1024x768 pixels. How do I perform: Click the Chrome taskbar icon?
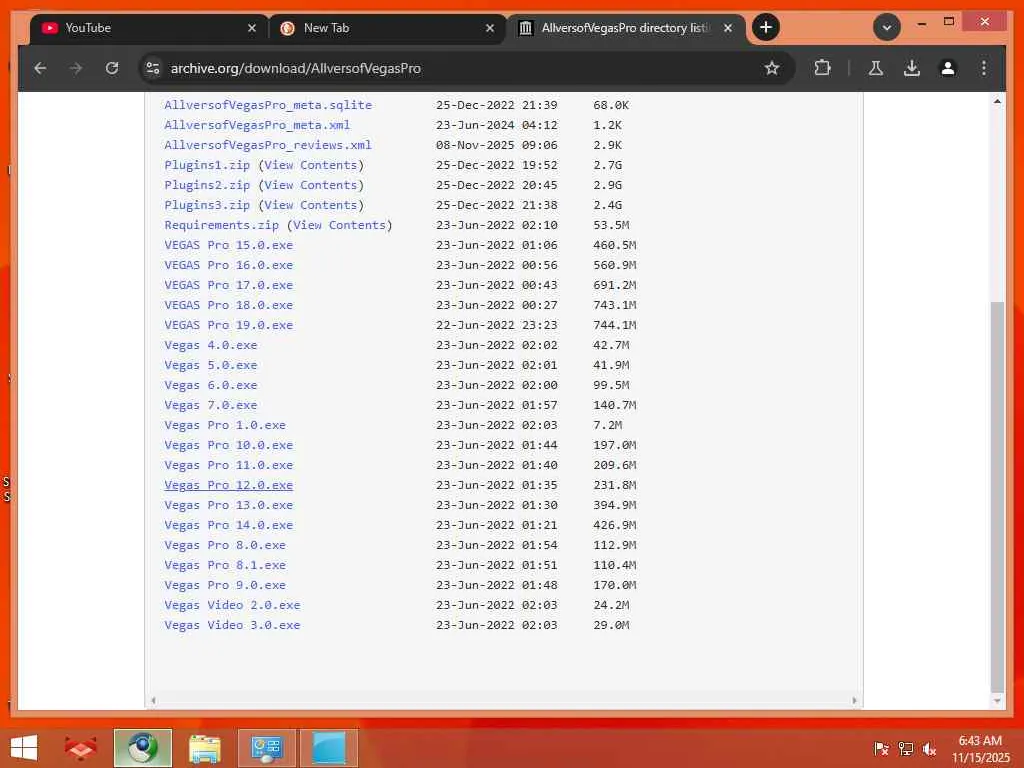click(142, 748)
